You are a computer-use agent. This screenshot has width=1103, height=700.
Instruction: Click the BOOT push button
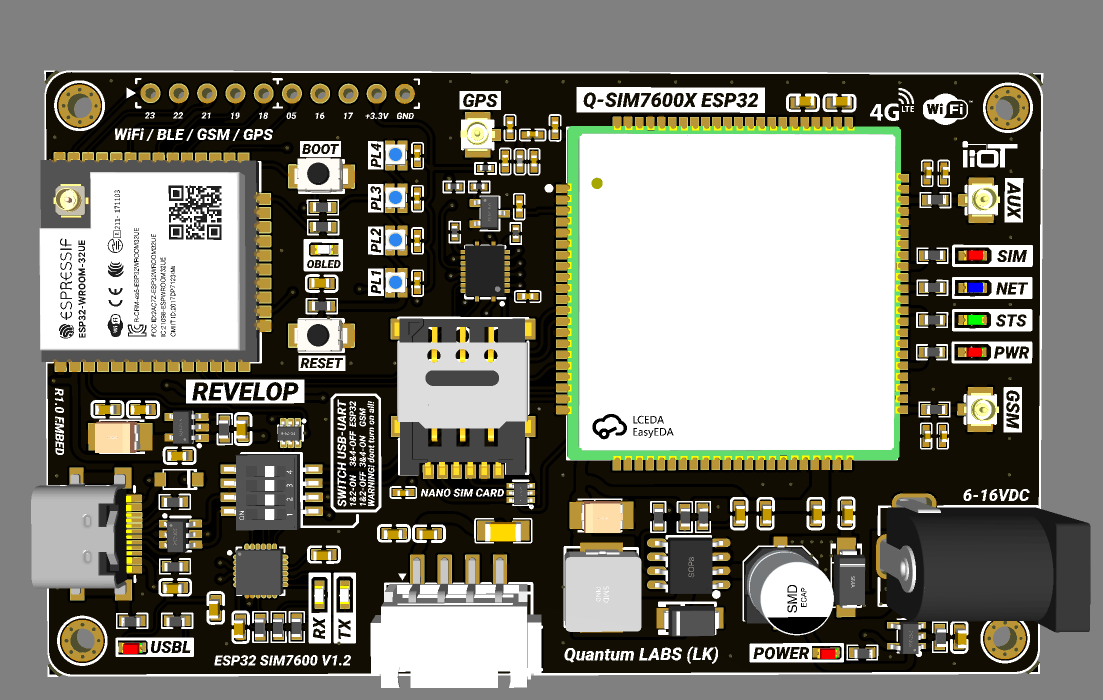click(x=319, y=174)
